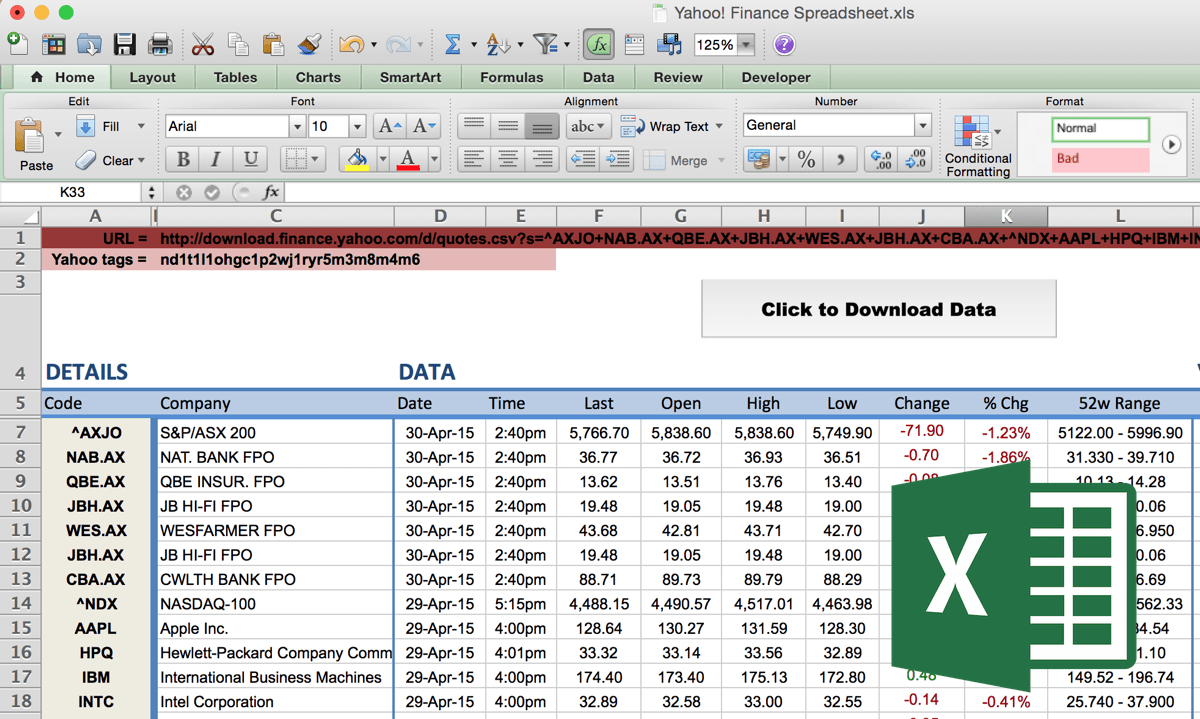The image size is (1200, 719).
Task: Click the Print icon in toolbar
Action: [x=160, y=44]
